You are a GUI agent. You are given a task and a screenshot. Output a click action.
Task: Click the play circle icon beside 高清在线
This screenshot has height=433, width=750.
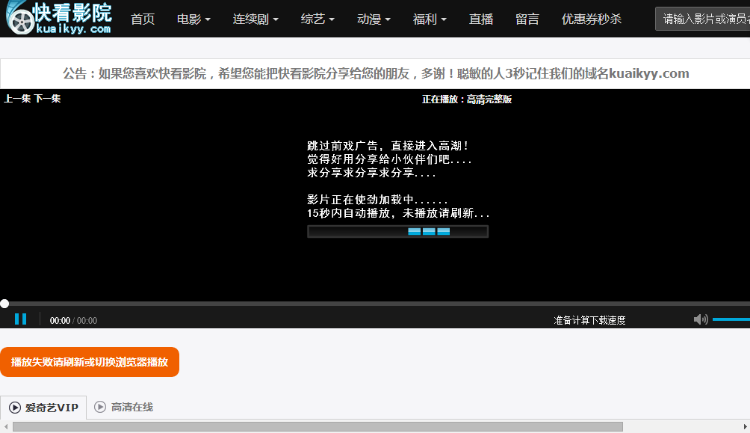[100, 407]
